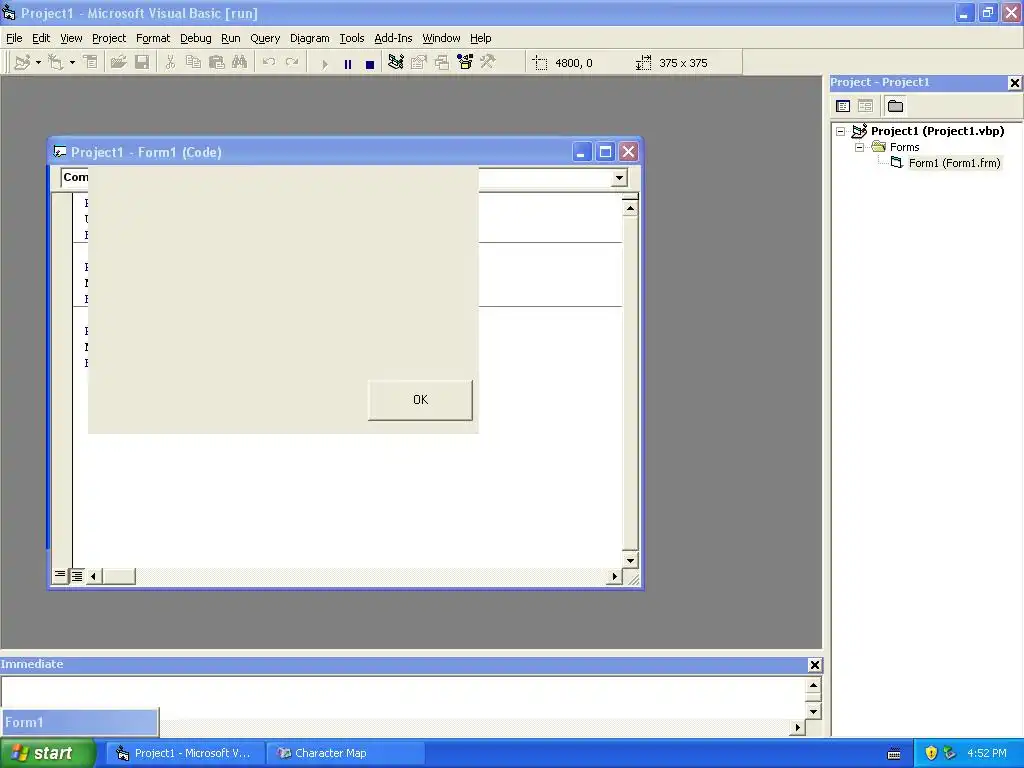The height and width of the screenshot is (768, 1024).
Task: Click the Open Project folder icon
Action: (118, 63)
